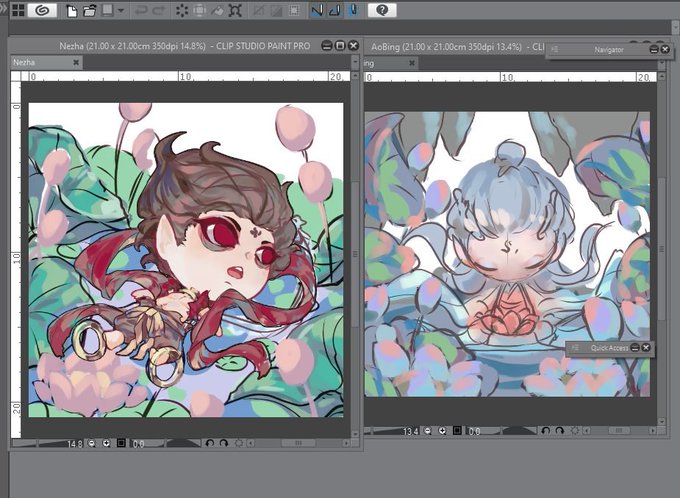Close the Navigator palette
Image resolution: width=680 pixels, height=498 pixels.
pyautogui.click(x=665, y=49)
